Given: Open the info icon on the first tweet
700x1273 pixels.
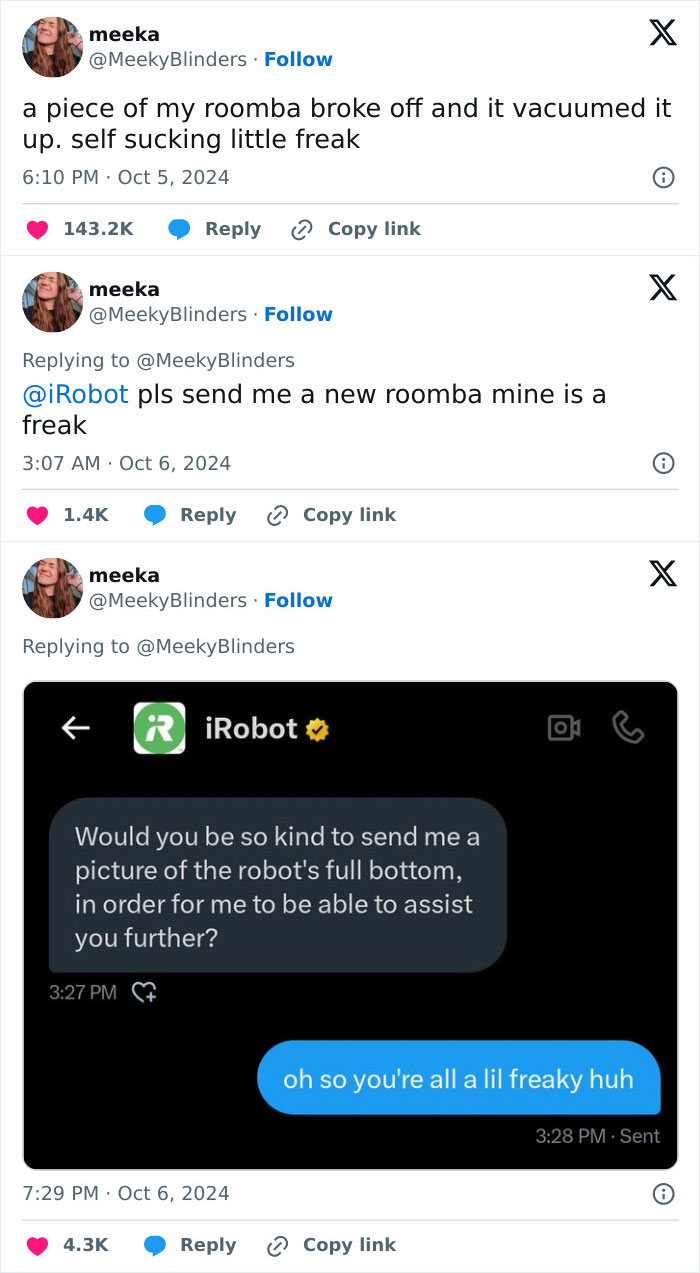Looking at the screenshot, I should click(x=662, y=177).
